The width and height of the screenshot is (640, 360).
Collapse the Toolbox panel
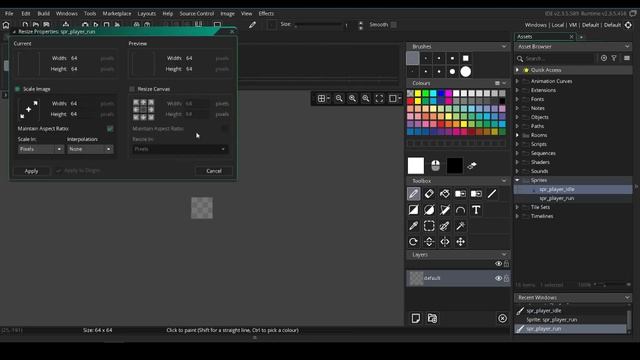504,181
